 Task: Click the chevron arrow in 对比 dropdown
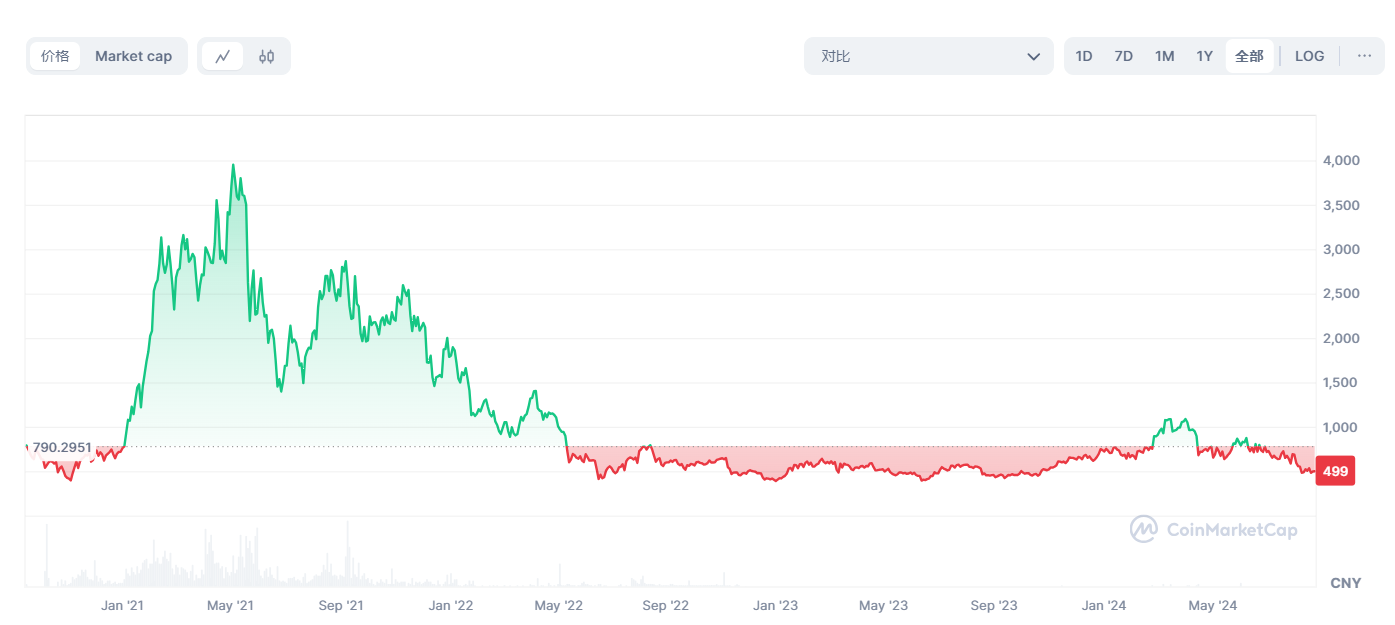(x=1034, y=57)
